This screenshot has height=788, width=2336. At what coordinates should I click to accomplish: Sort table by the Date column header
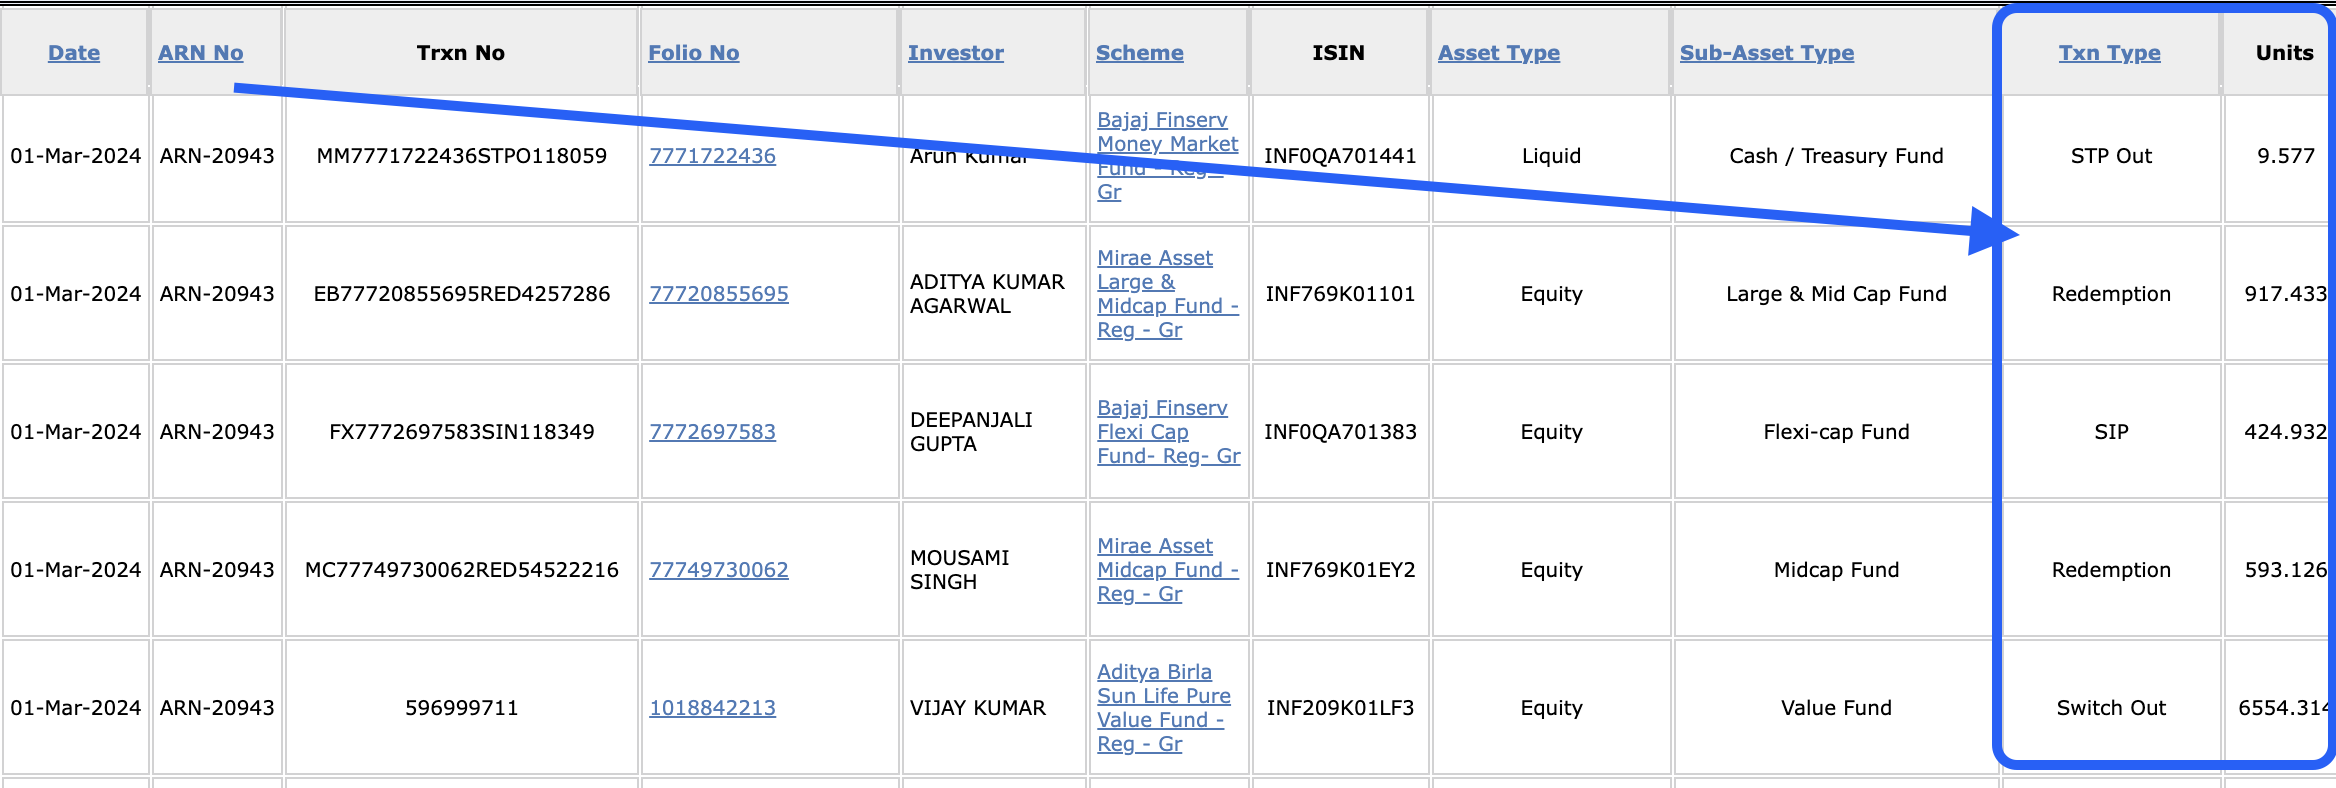[x=74, y=53]
